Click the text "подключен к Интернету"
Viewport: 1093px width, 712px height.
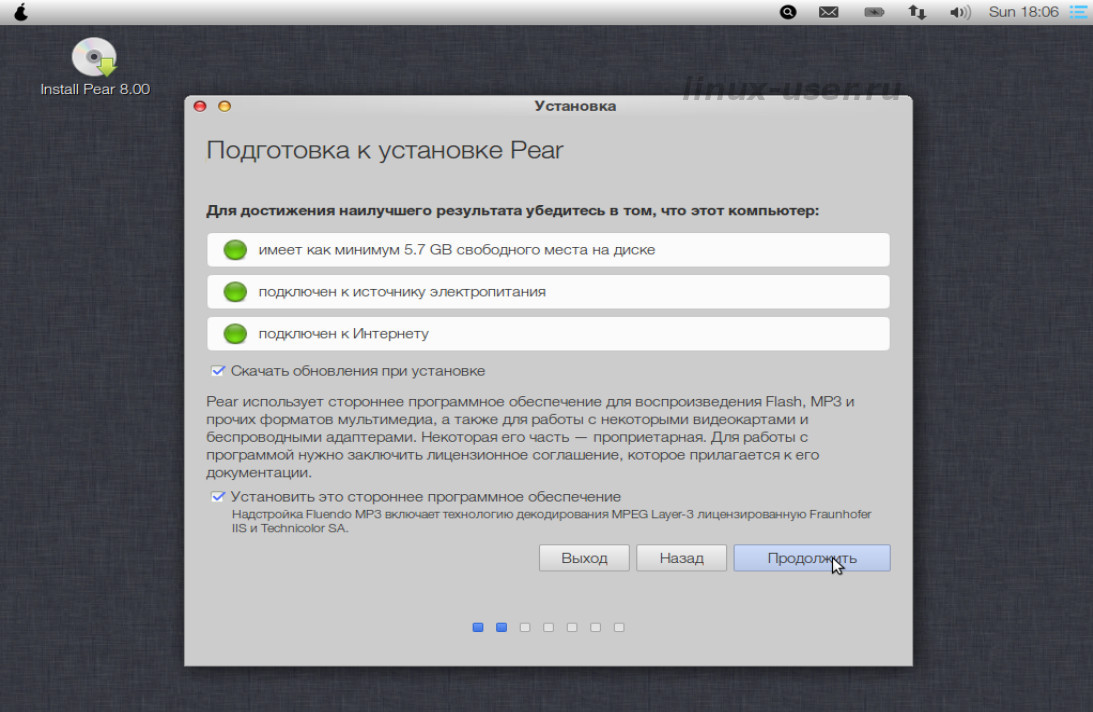coord(344,333)
